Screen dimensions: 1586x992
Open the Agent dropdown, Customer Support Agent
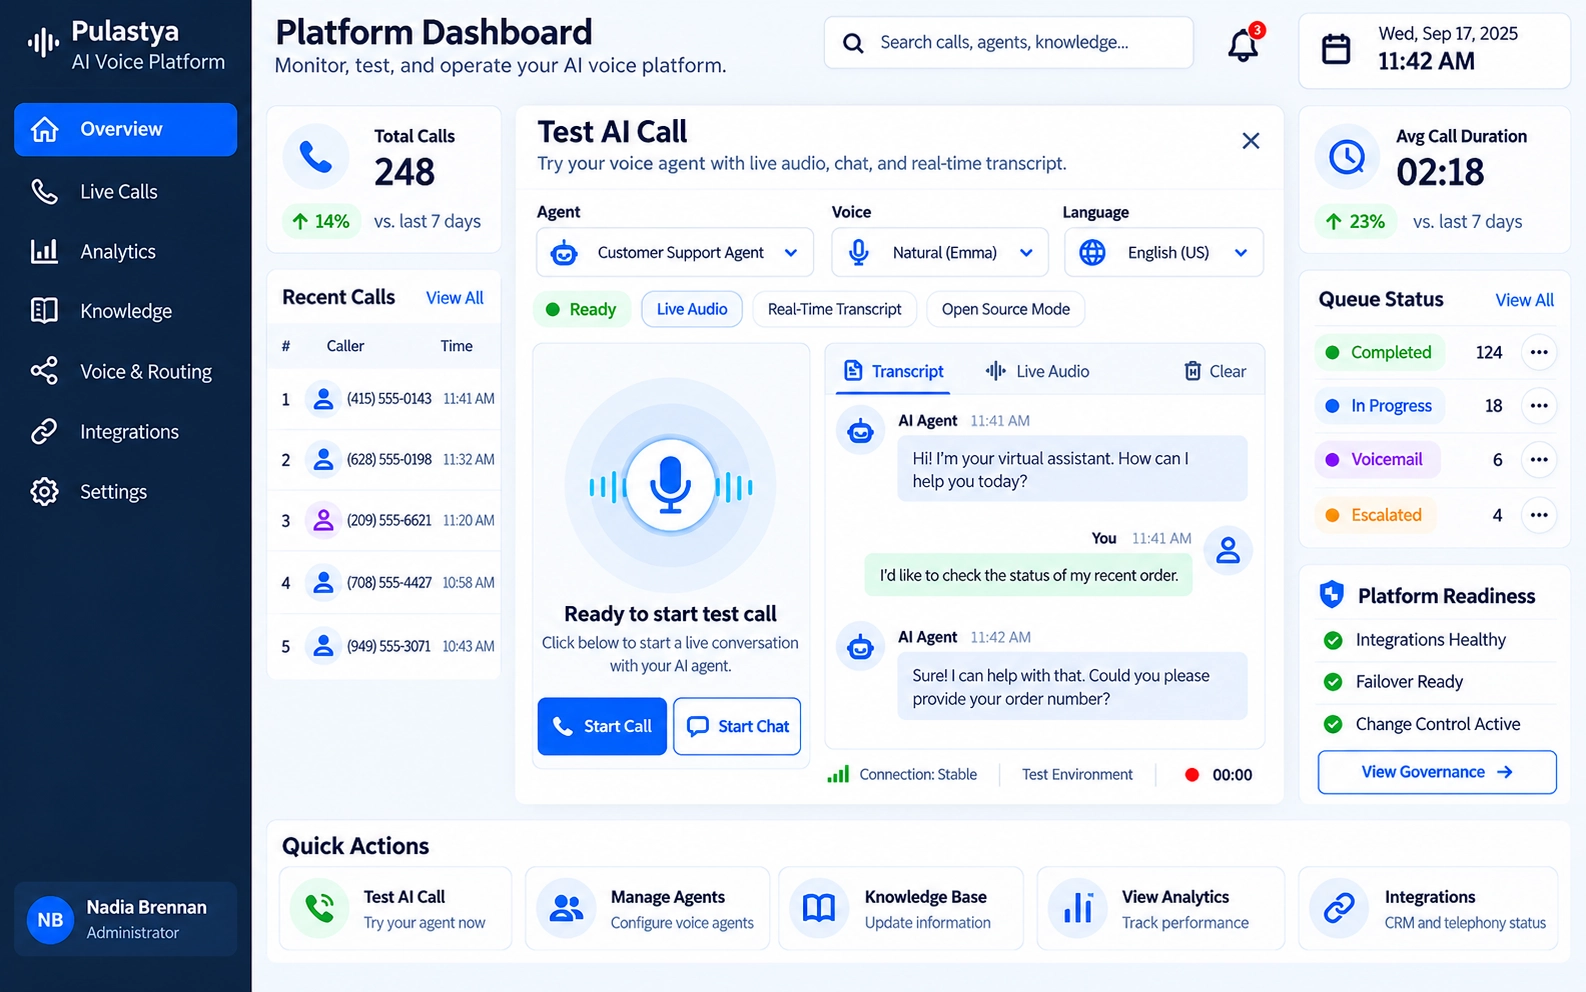click(675, 252)
